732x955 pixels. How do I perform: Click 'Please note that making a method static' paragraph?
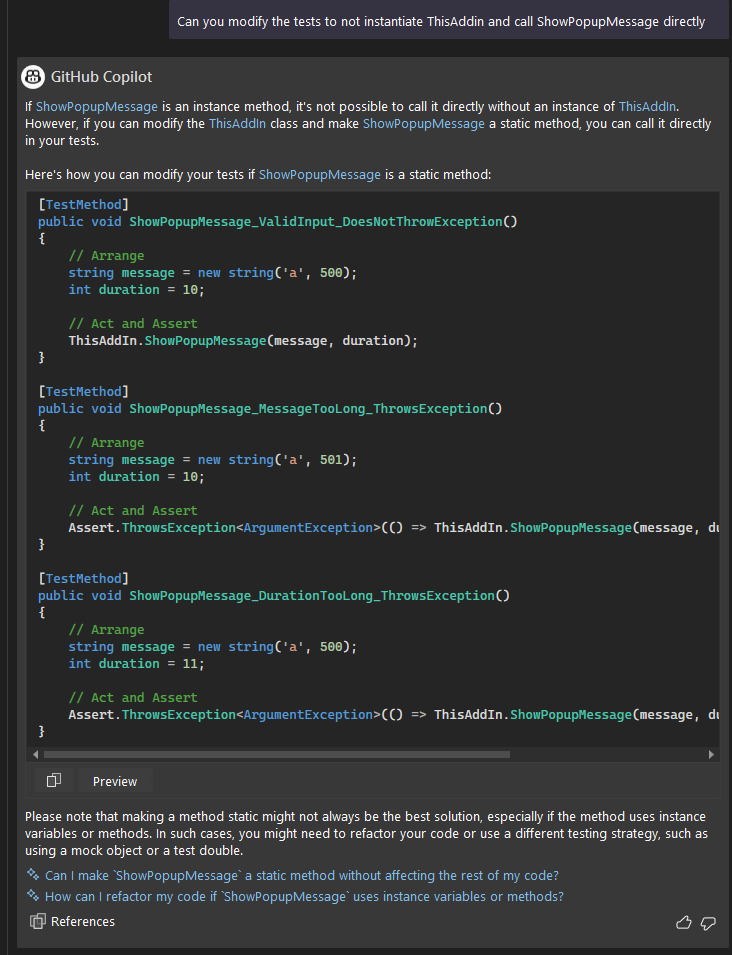(366, 833)
